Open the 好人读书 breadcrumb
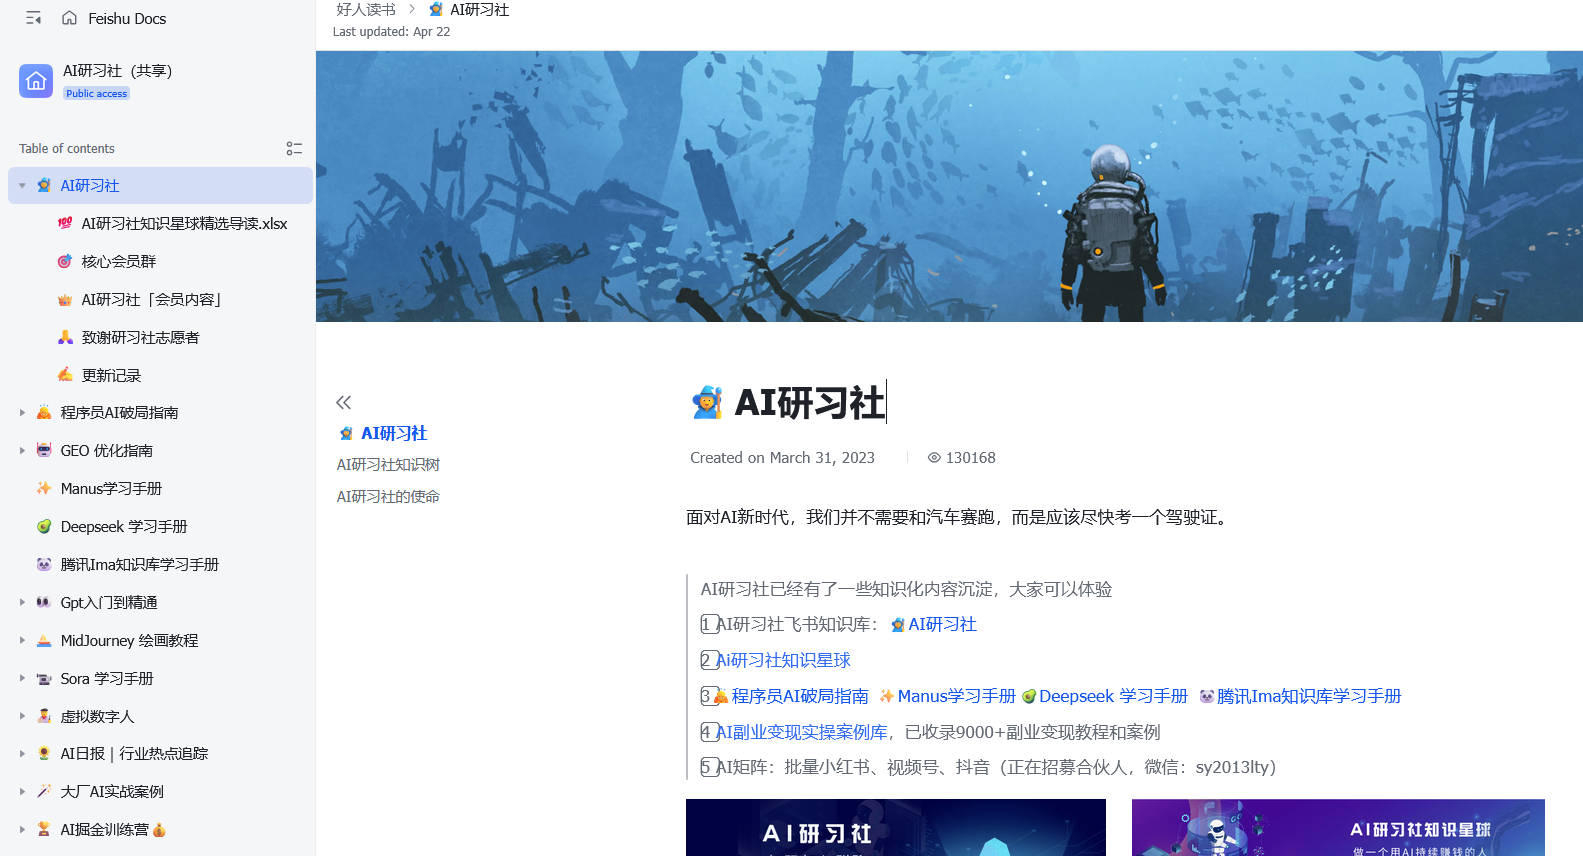 pyautogui.click(x=366, y=9)
